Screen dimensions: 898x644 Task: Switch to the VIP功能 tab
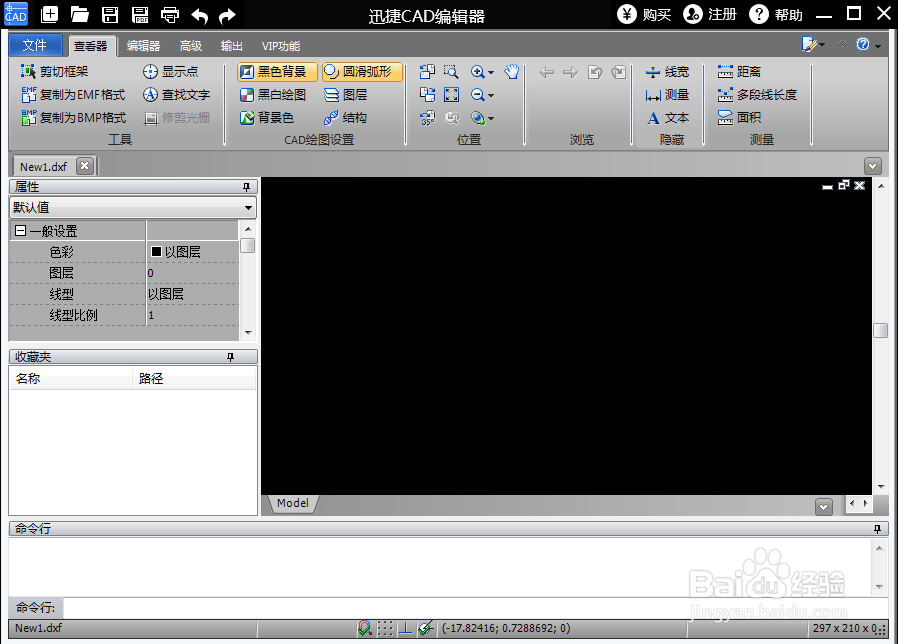[x=281, y=46]
